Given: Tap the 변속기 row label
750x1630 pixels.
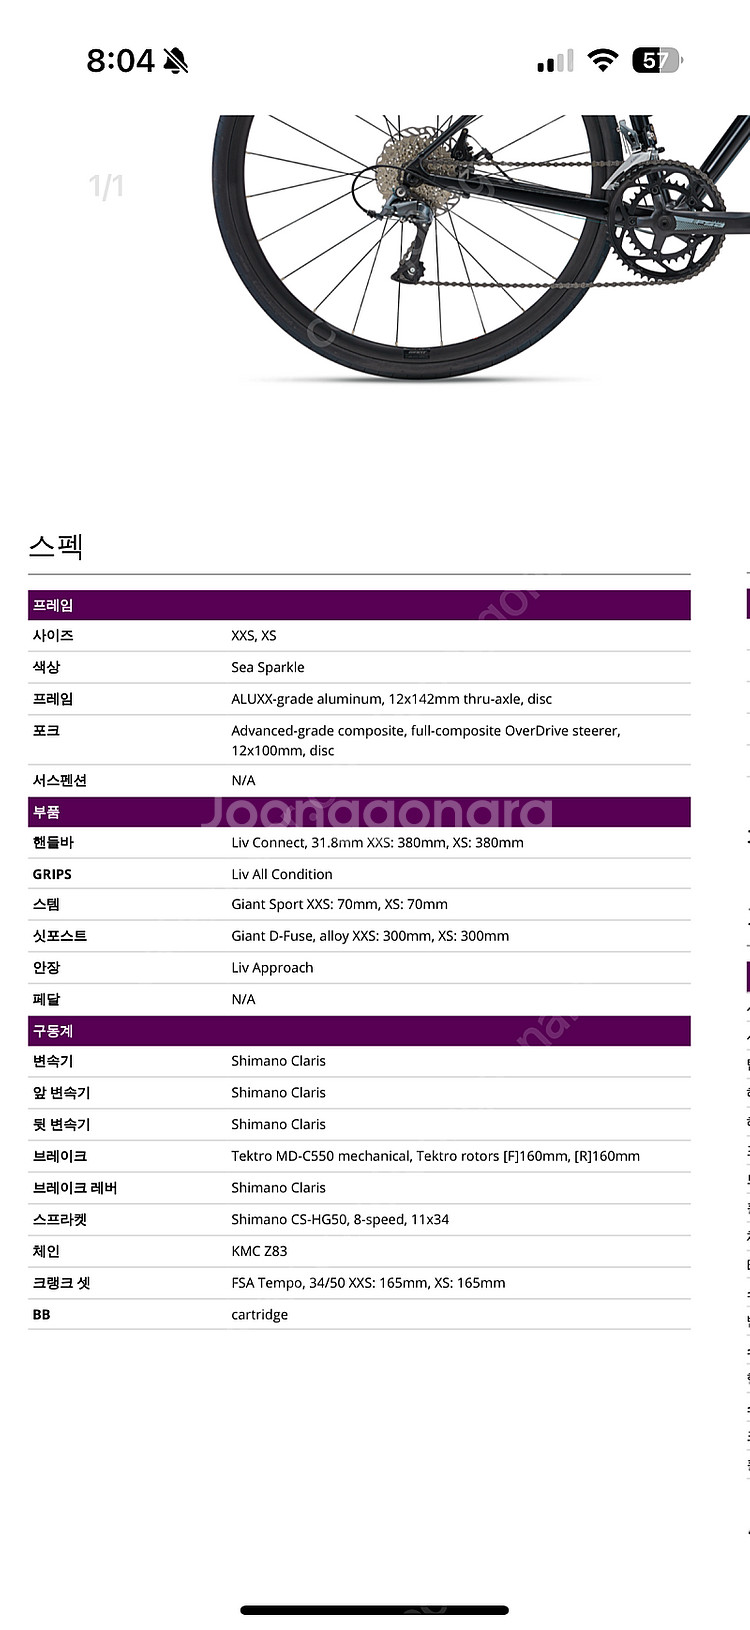Looking at the screenshot, I should pos(53,1061).
